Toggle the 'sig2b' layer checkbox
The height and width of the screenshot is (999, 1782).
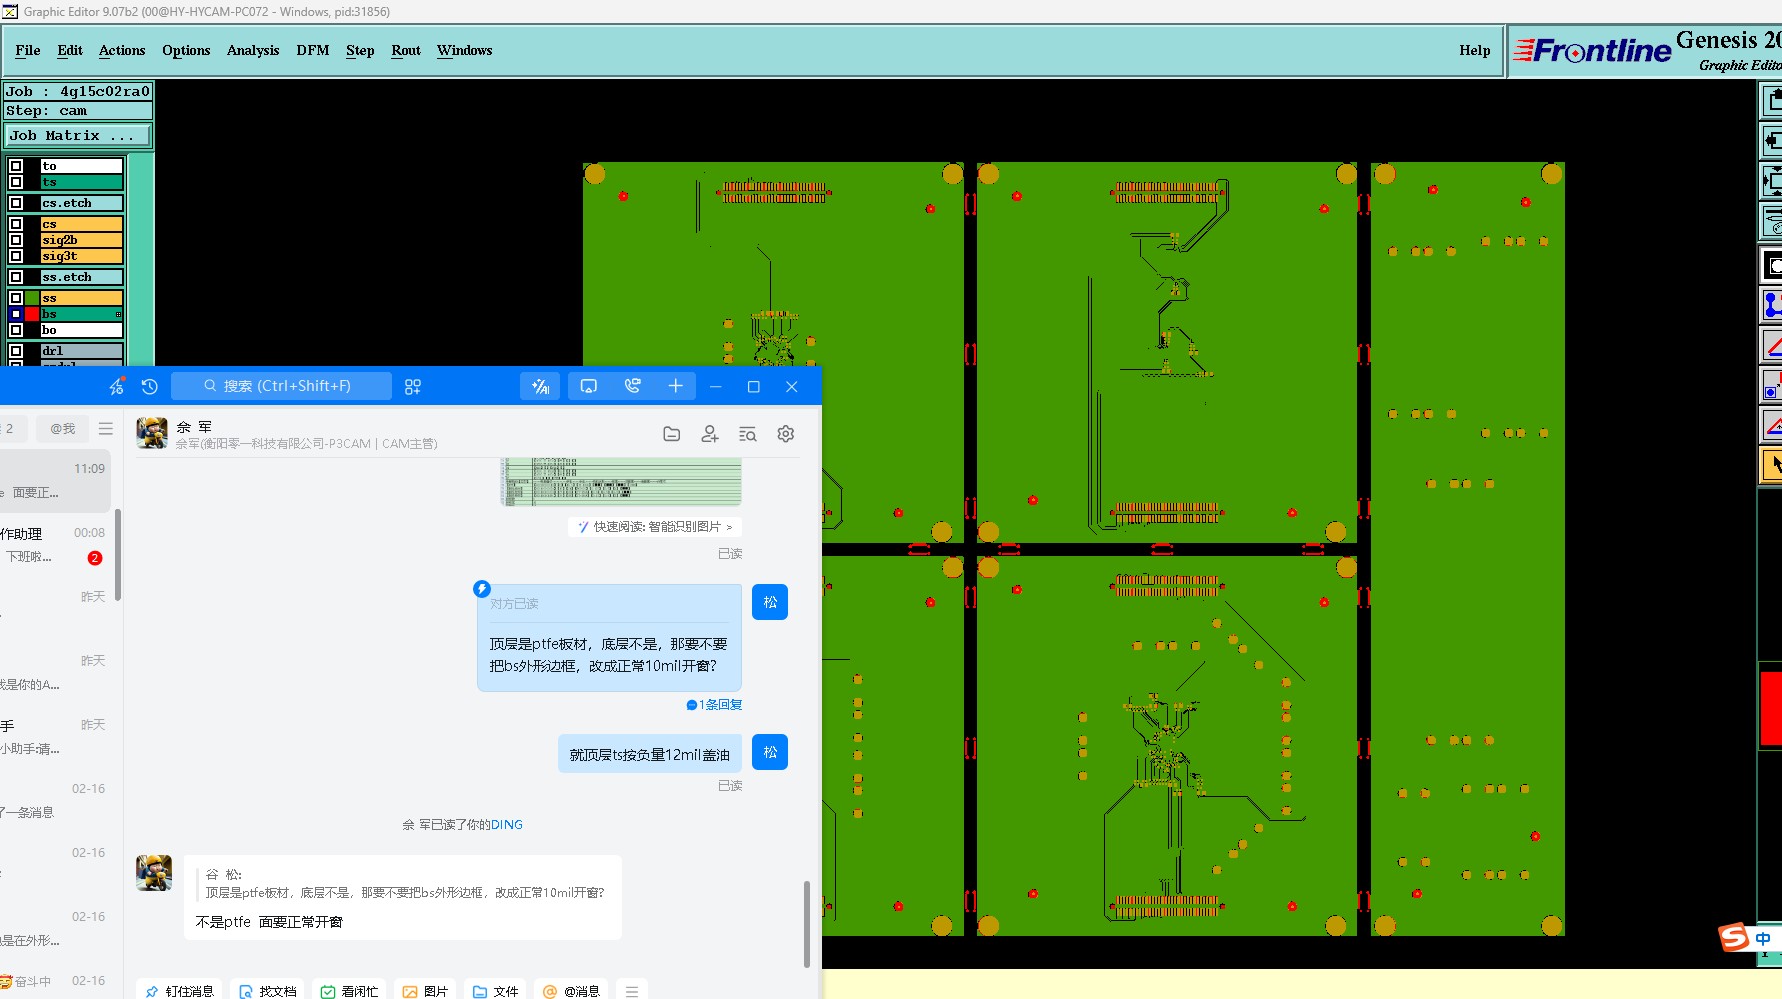pos(16,240)
